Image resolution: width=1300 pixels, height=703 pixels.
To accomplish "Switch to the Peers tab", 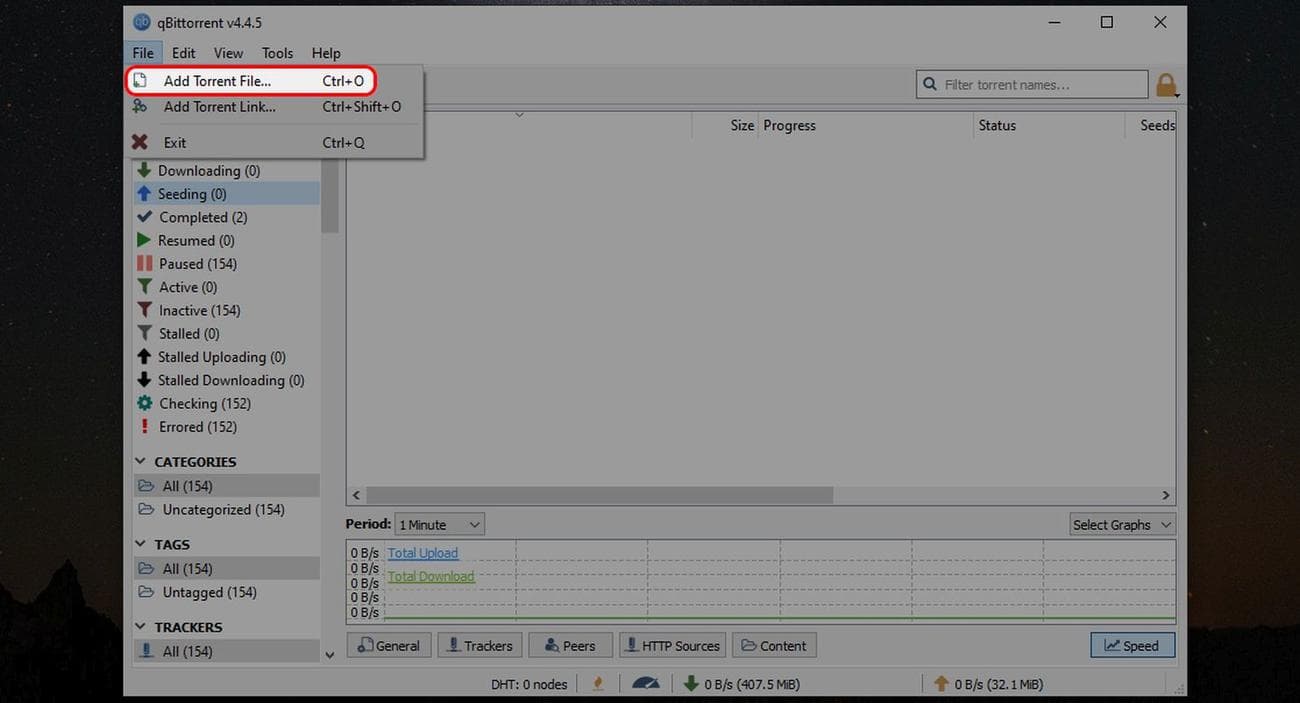I will coord(570,645).
